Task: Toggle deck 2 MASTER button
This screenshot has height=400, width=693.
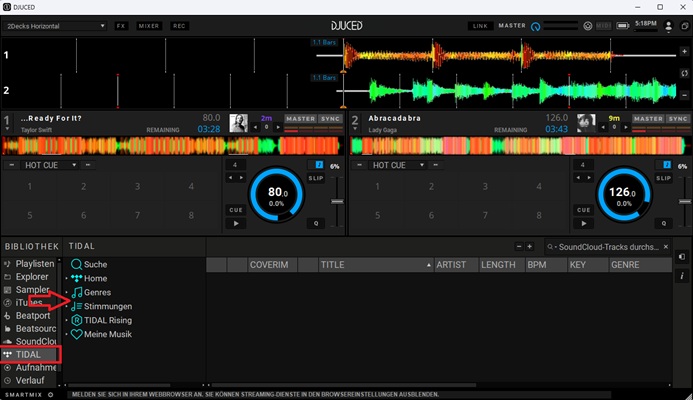Action: coord(648,119)
